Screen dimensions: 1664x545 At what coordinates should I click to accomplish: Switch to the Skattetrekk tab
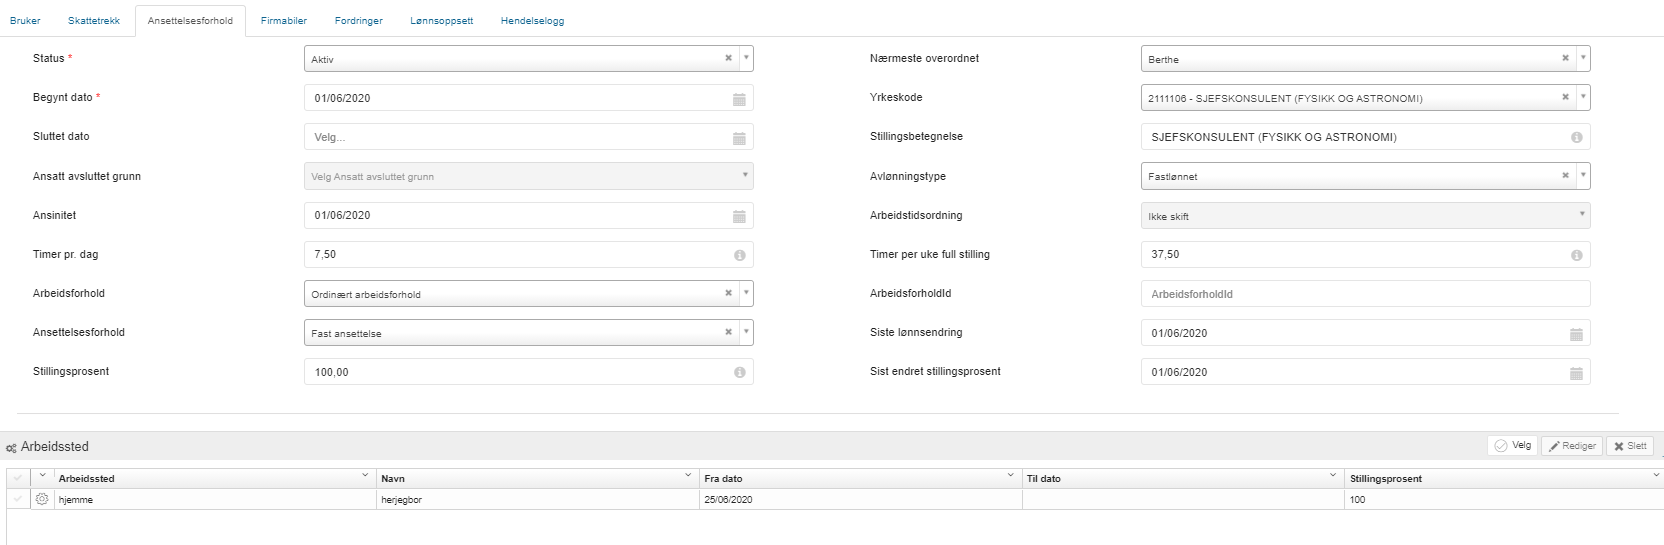[94, 21]
